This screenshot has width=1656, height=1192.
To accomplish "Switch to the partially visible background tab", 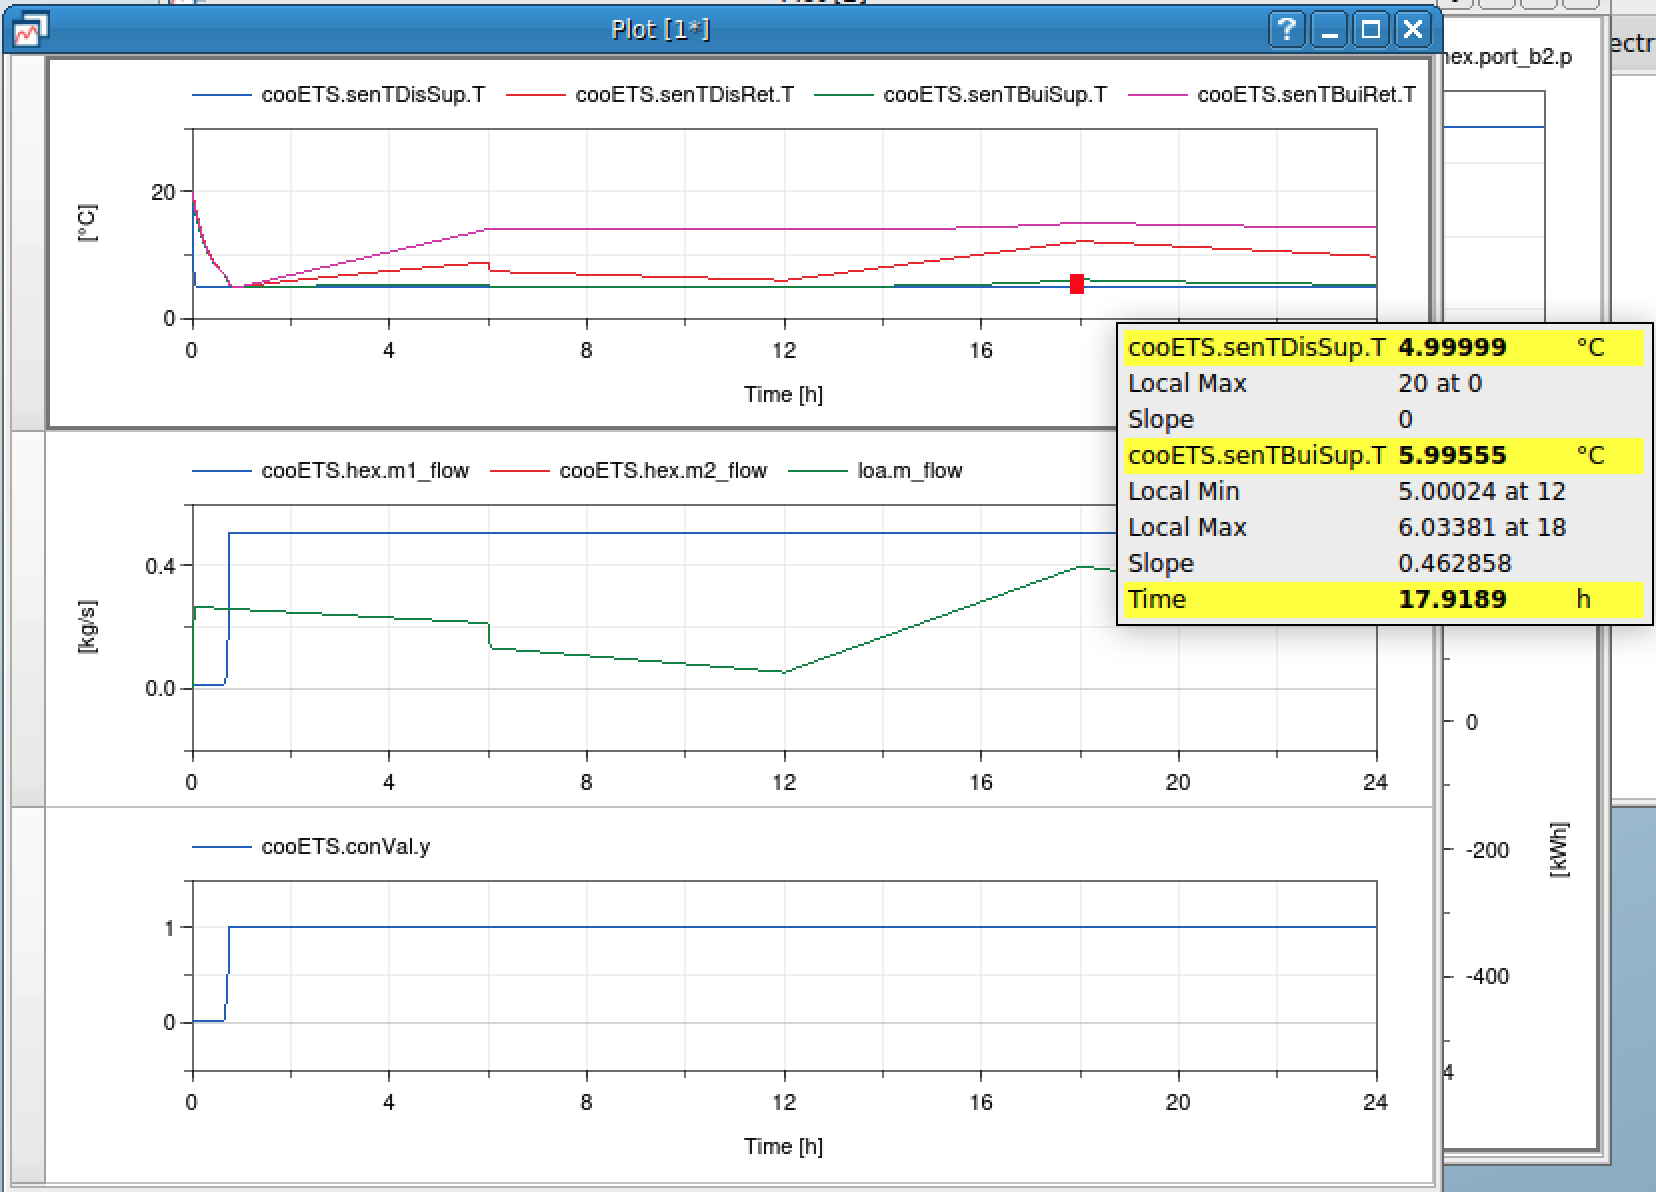I will (x=1630, y=44).
